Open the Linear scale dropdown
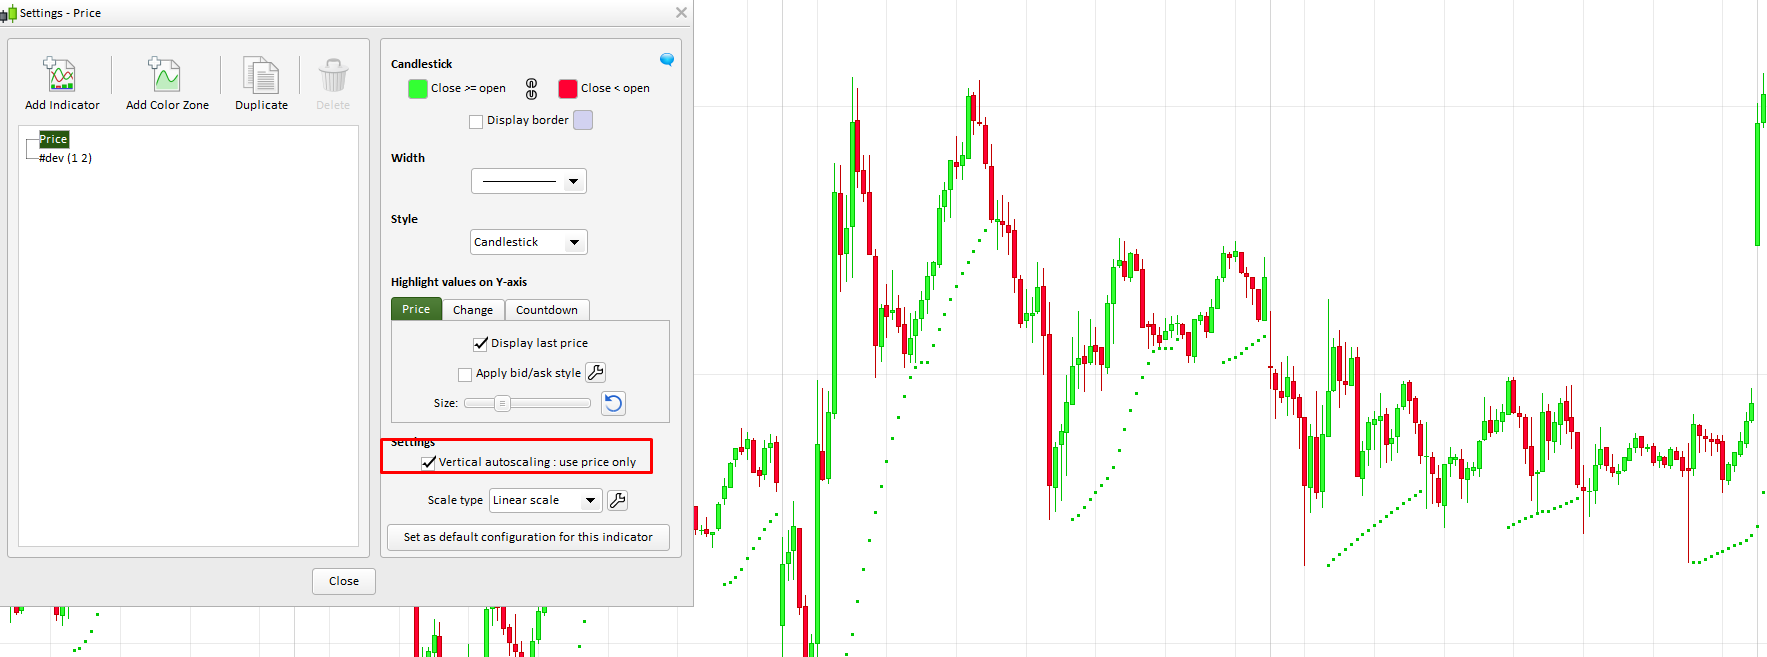This screenshot has height=657, width=1767. point(545,500)
